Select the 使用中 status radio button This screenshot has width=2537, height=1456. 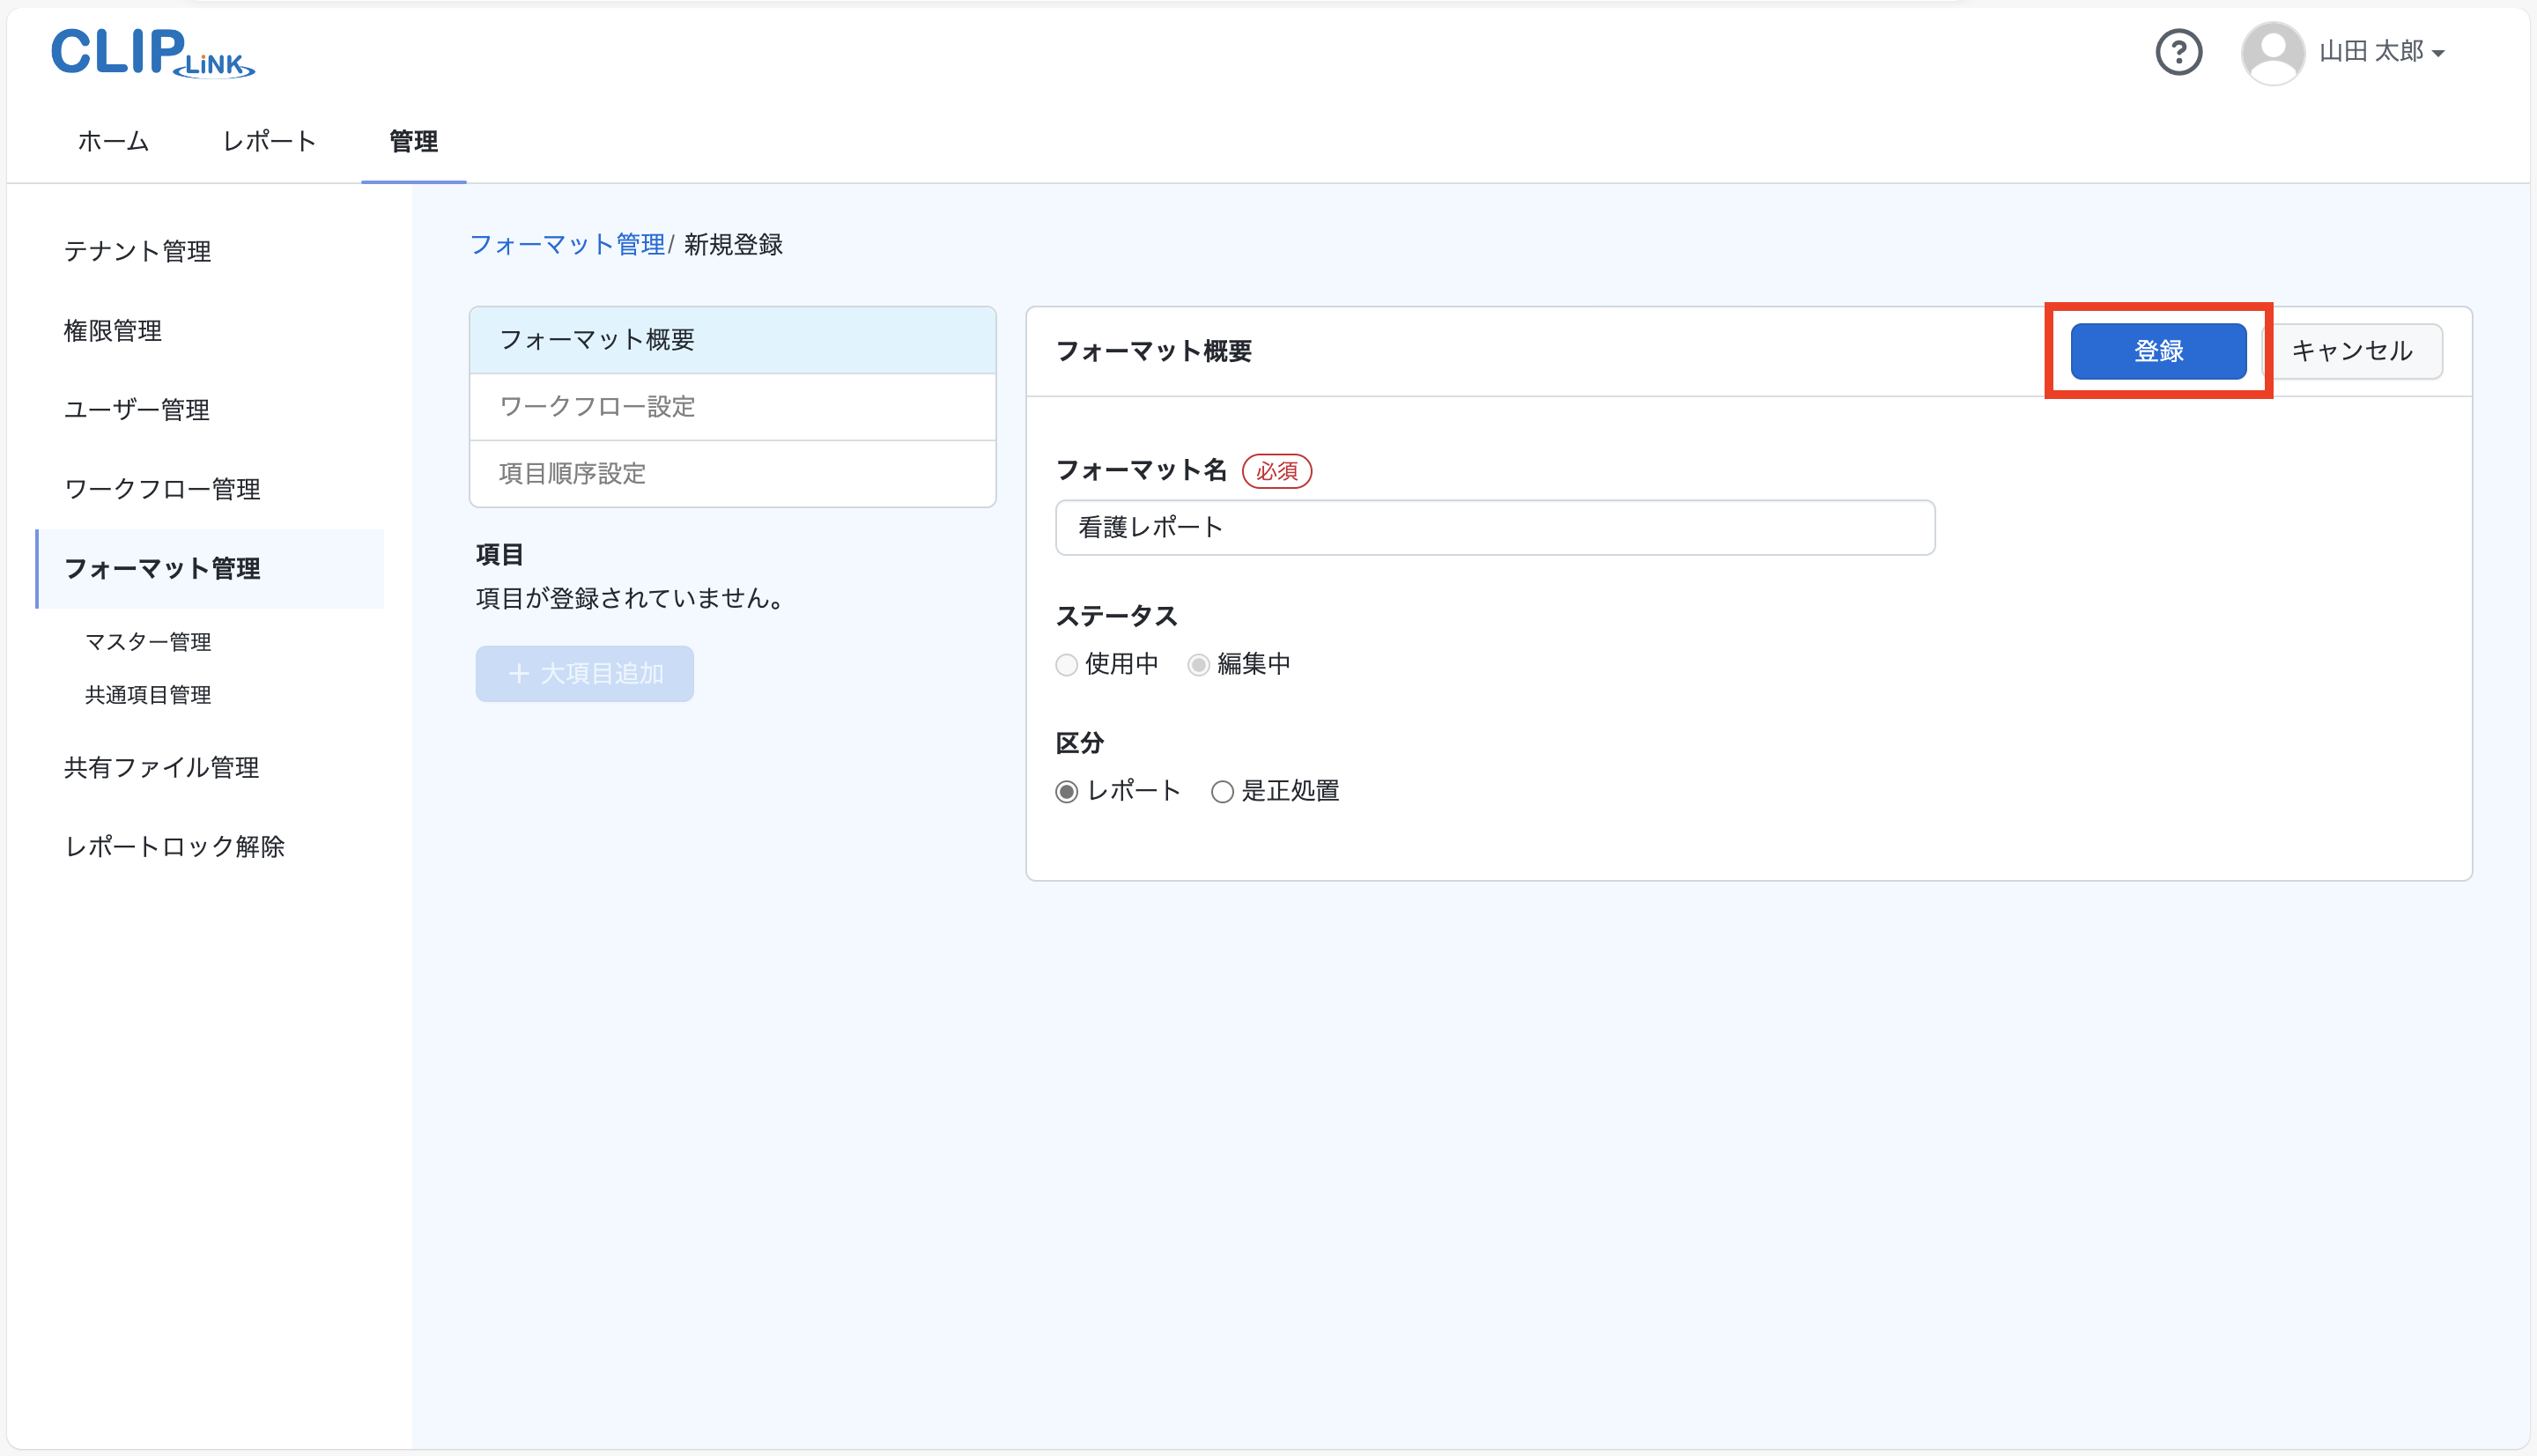1066,664
